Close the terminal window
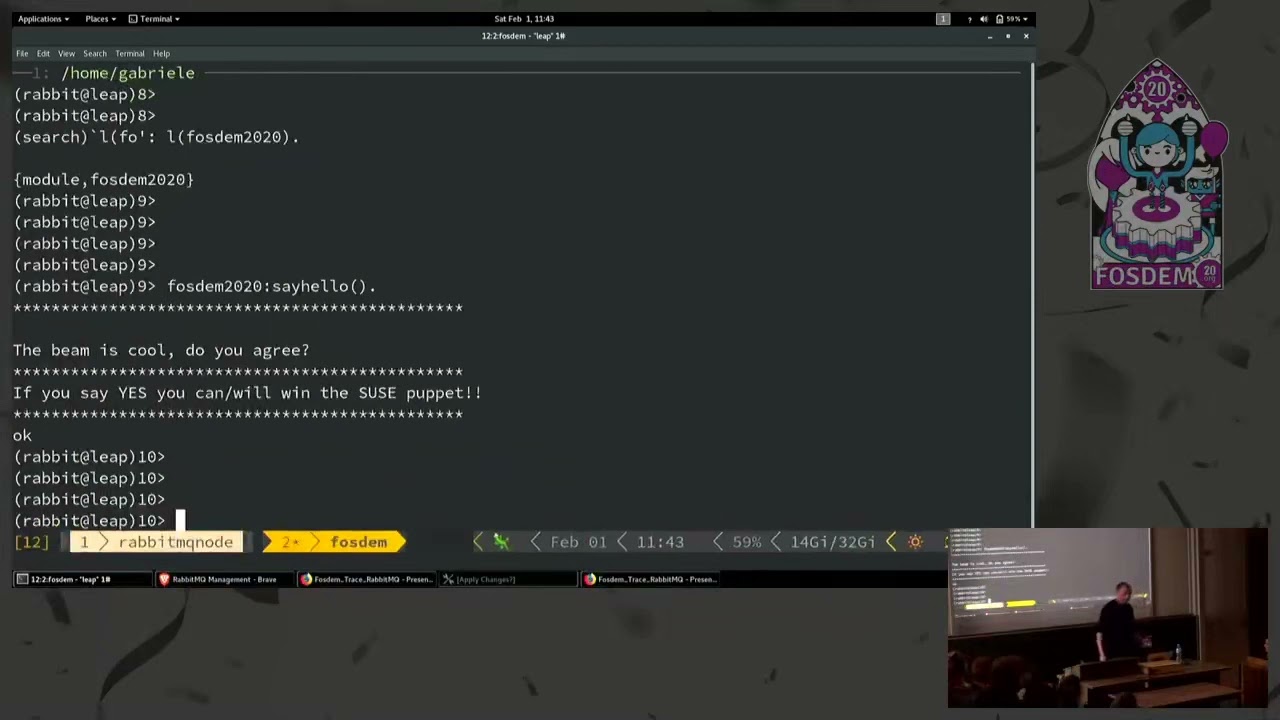This screenshot has height=720, width=1280. [x=1026, y=36]
